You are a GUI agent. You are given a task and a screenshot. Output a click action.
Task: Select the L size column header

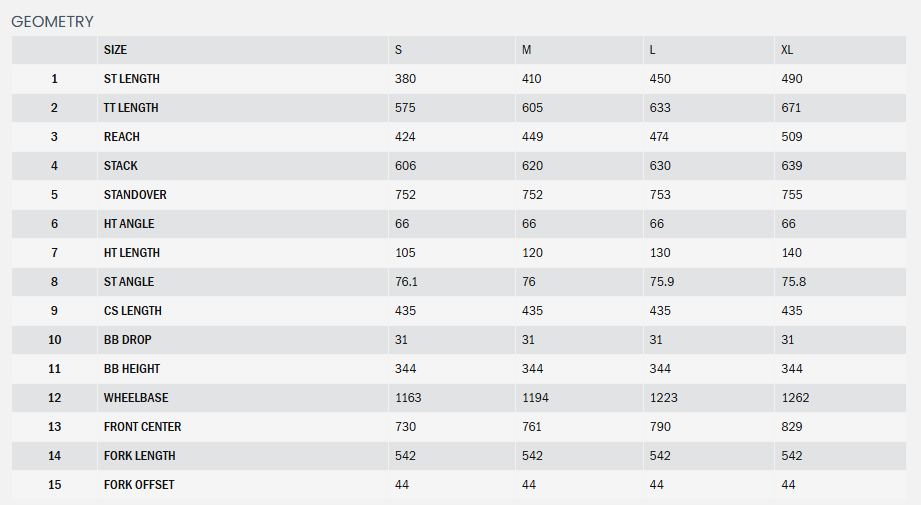653,50
